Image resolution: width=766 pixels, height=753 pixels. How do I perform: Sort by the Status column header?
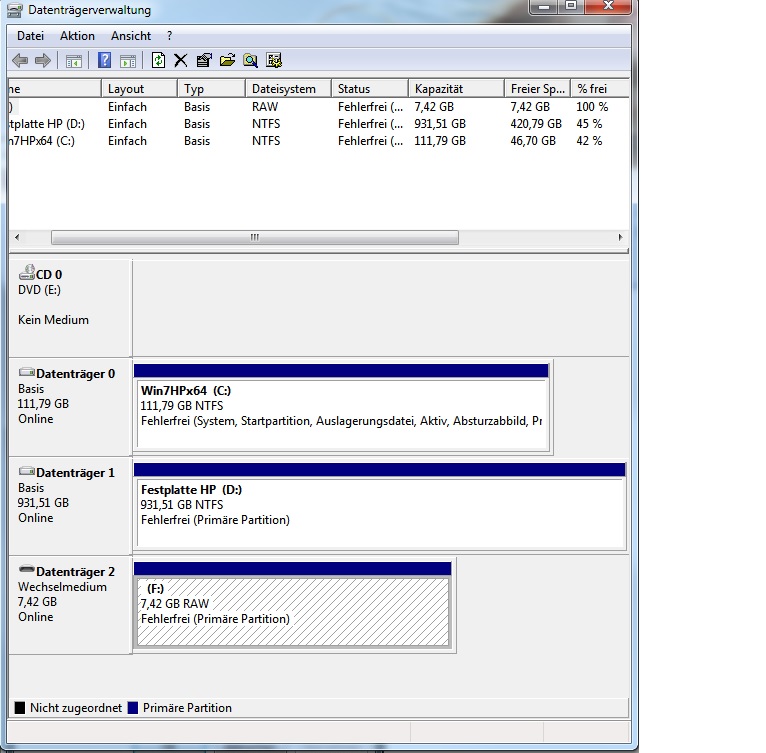click(370, 88)
